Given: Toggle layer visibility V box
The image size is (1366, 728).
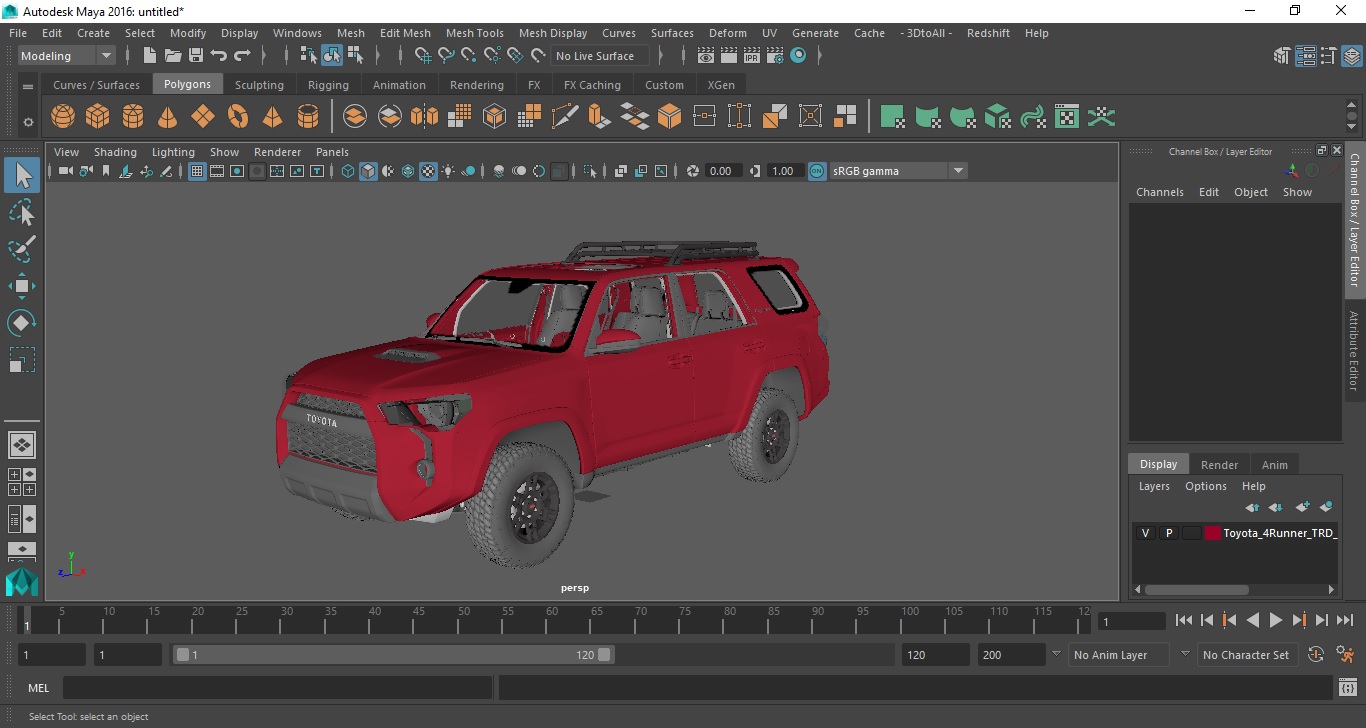Looking at the screenshot, I should point(1145,533).
